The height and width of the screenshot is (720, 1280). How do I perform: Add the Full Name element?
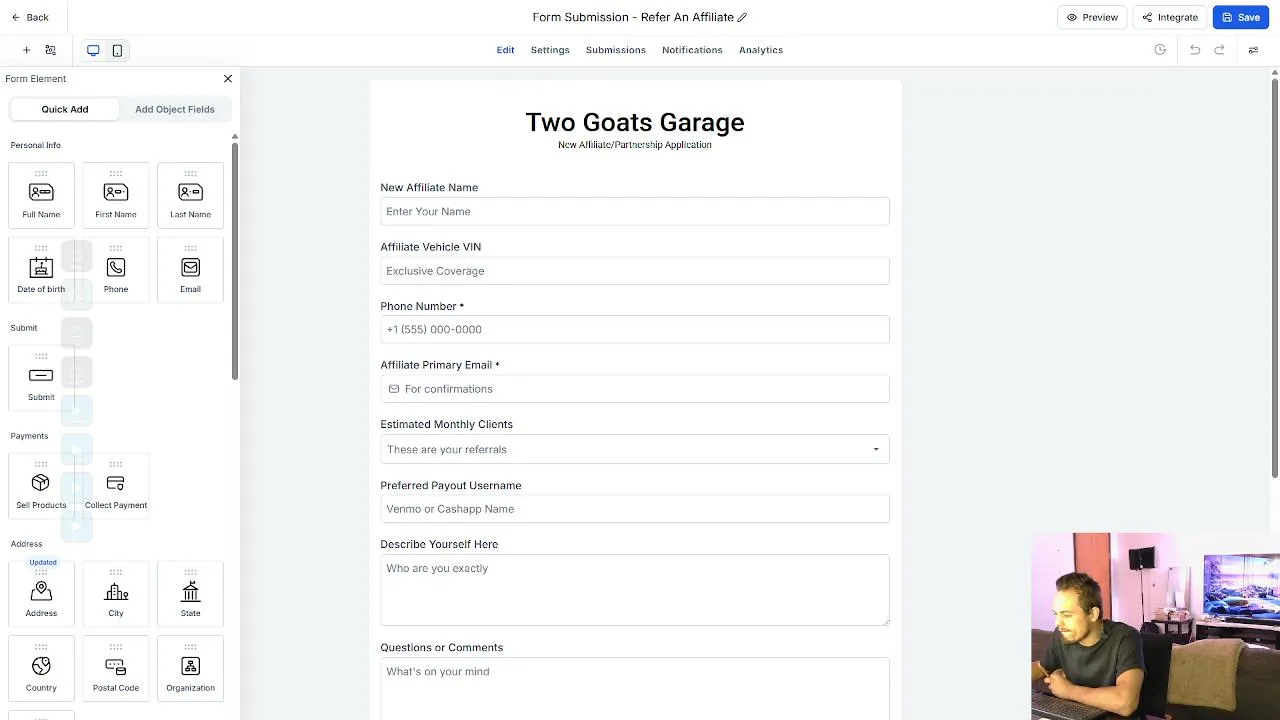[41, 195]
